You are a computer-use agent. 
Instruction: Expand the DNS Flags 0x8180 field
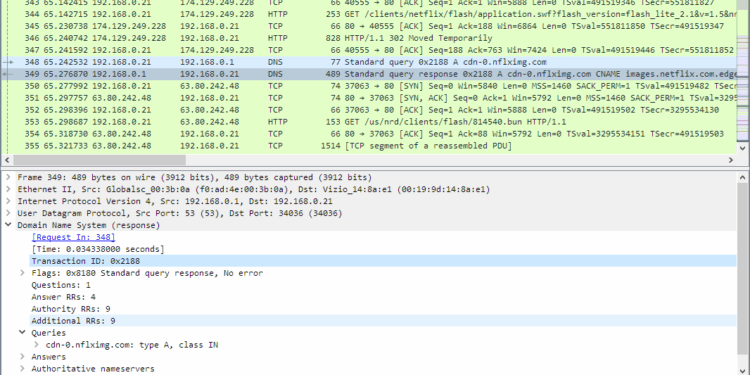click(x=22, y=273)
